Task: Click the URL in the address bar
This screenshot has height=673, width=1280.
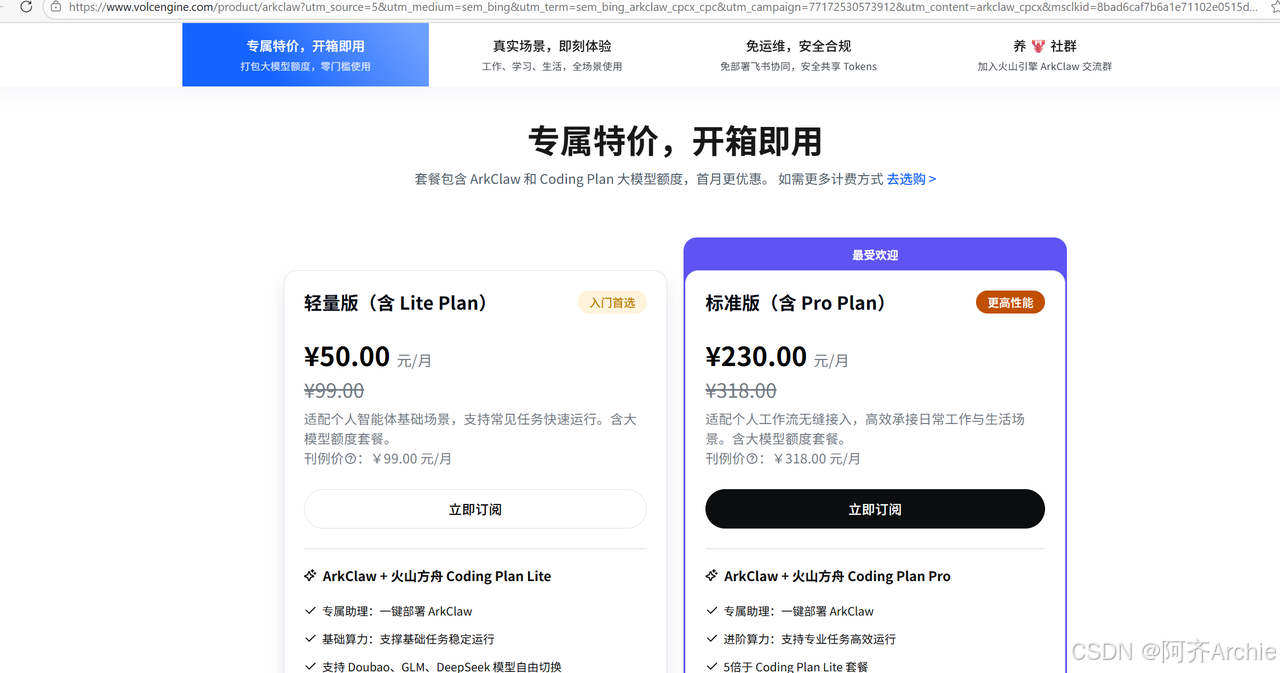Action: pyautogui.click(x=400, y=9)
